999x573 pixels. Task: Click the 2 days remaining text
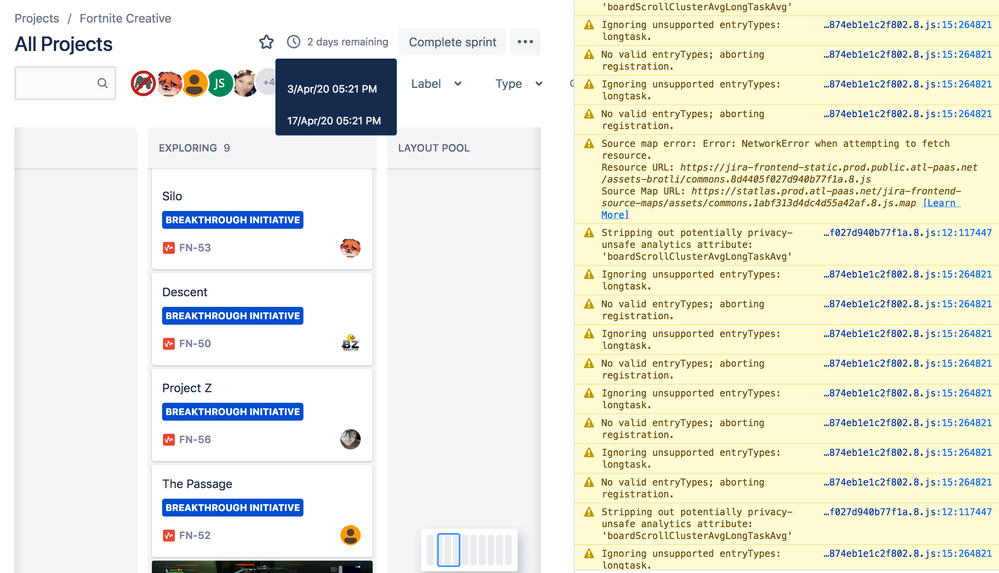(x=347, y=41)
